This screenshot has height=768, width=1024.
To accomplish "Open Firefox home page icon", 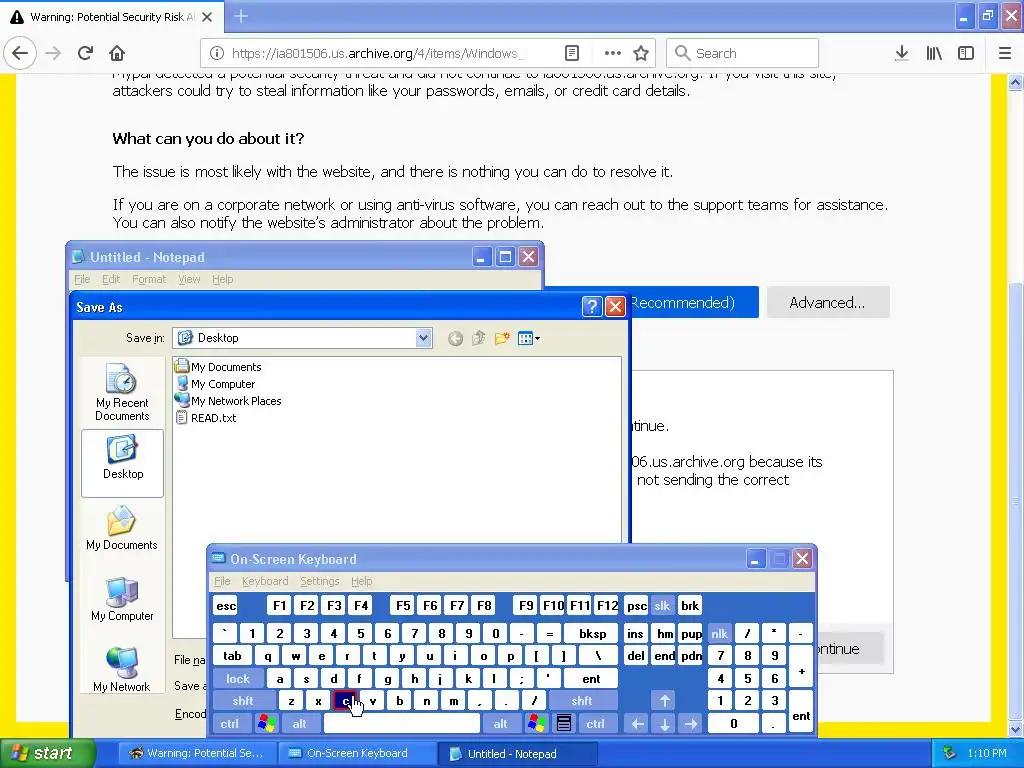I will [117, 53].
